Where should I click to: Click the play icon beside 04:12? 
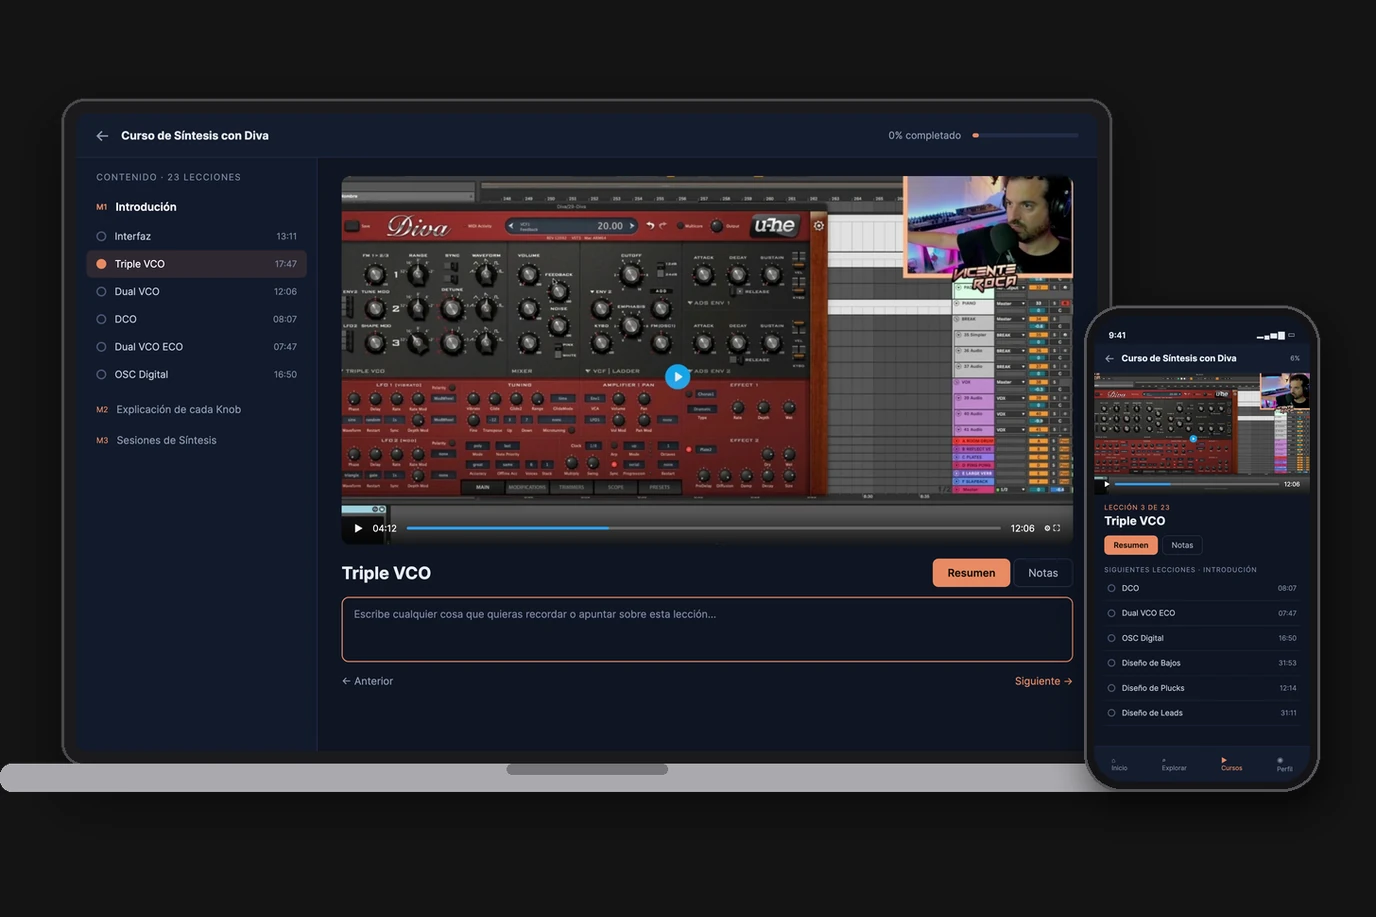(358, 528)
